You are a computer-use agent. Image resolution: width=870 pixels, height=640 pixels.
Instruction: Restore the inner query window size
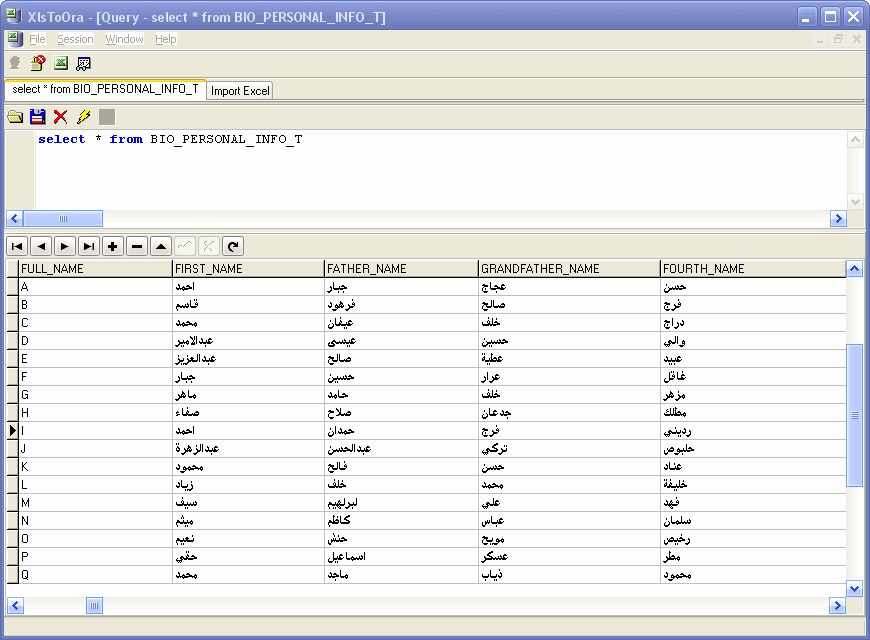tap(838, 39)
